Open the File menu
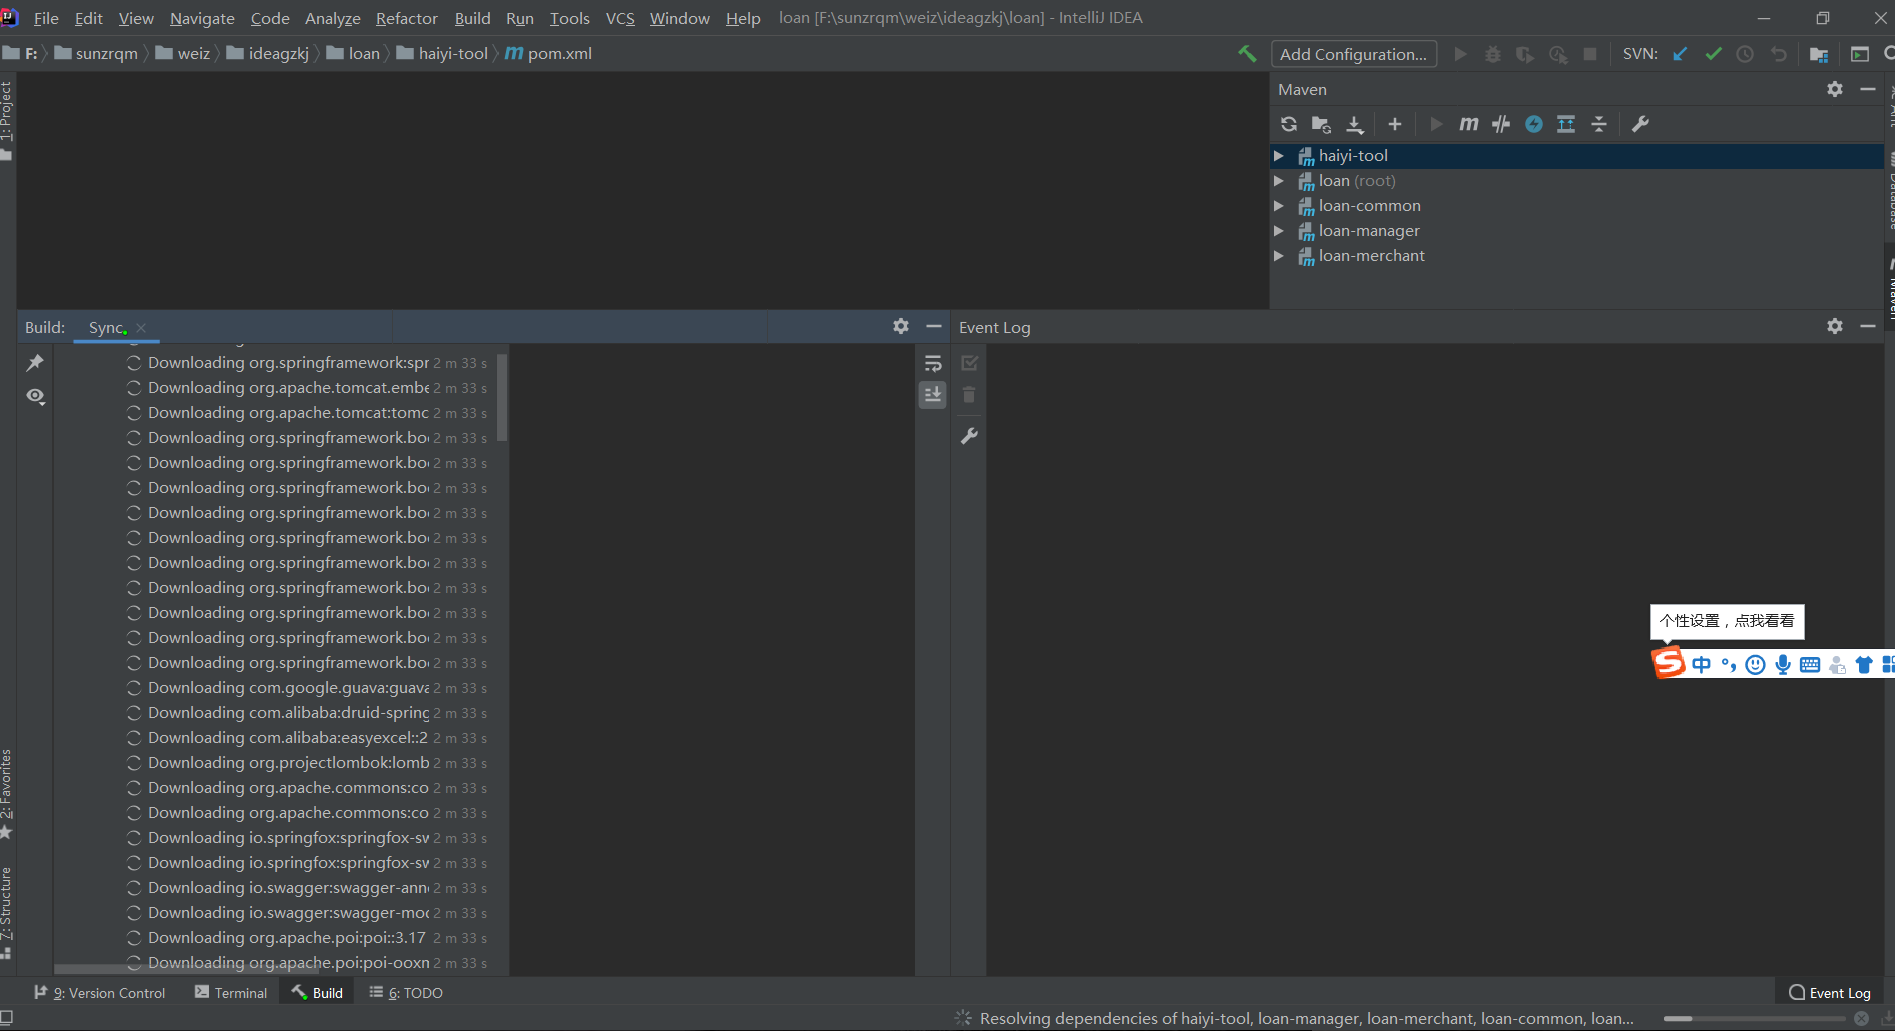The image size is (1895, 1031). point(46,18)
